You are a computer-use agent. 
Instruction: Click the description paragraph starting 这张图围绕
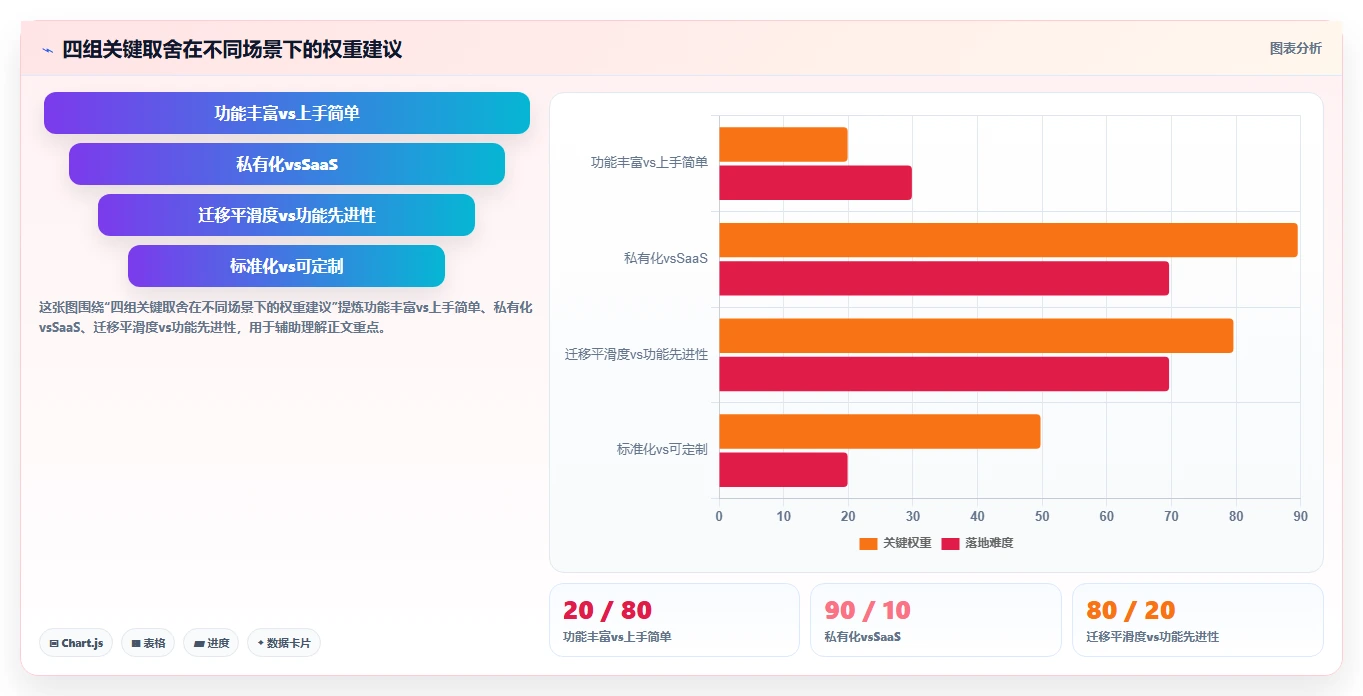[x=285, y=317]
